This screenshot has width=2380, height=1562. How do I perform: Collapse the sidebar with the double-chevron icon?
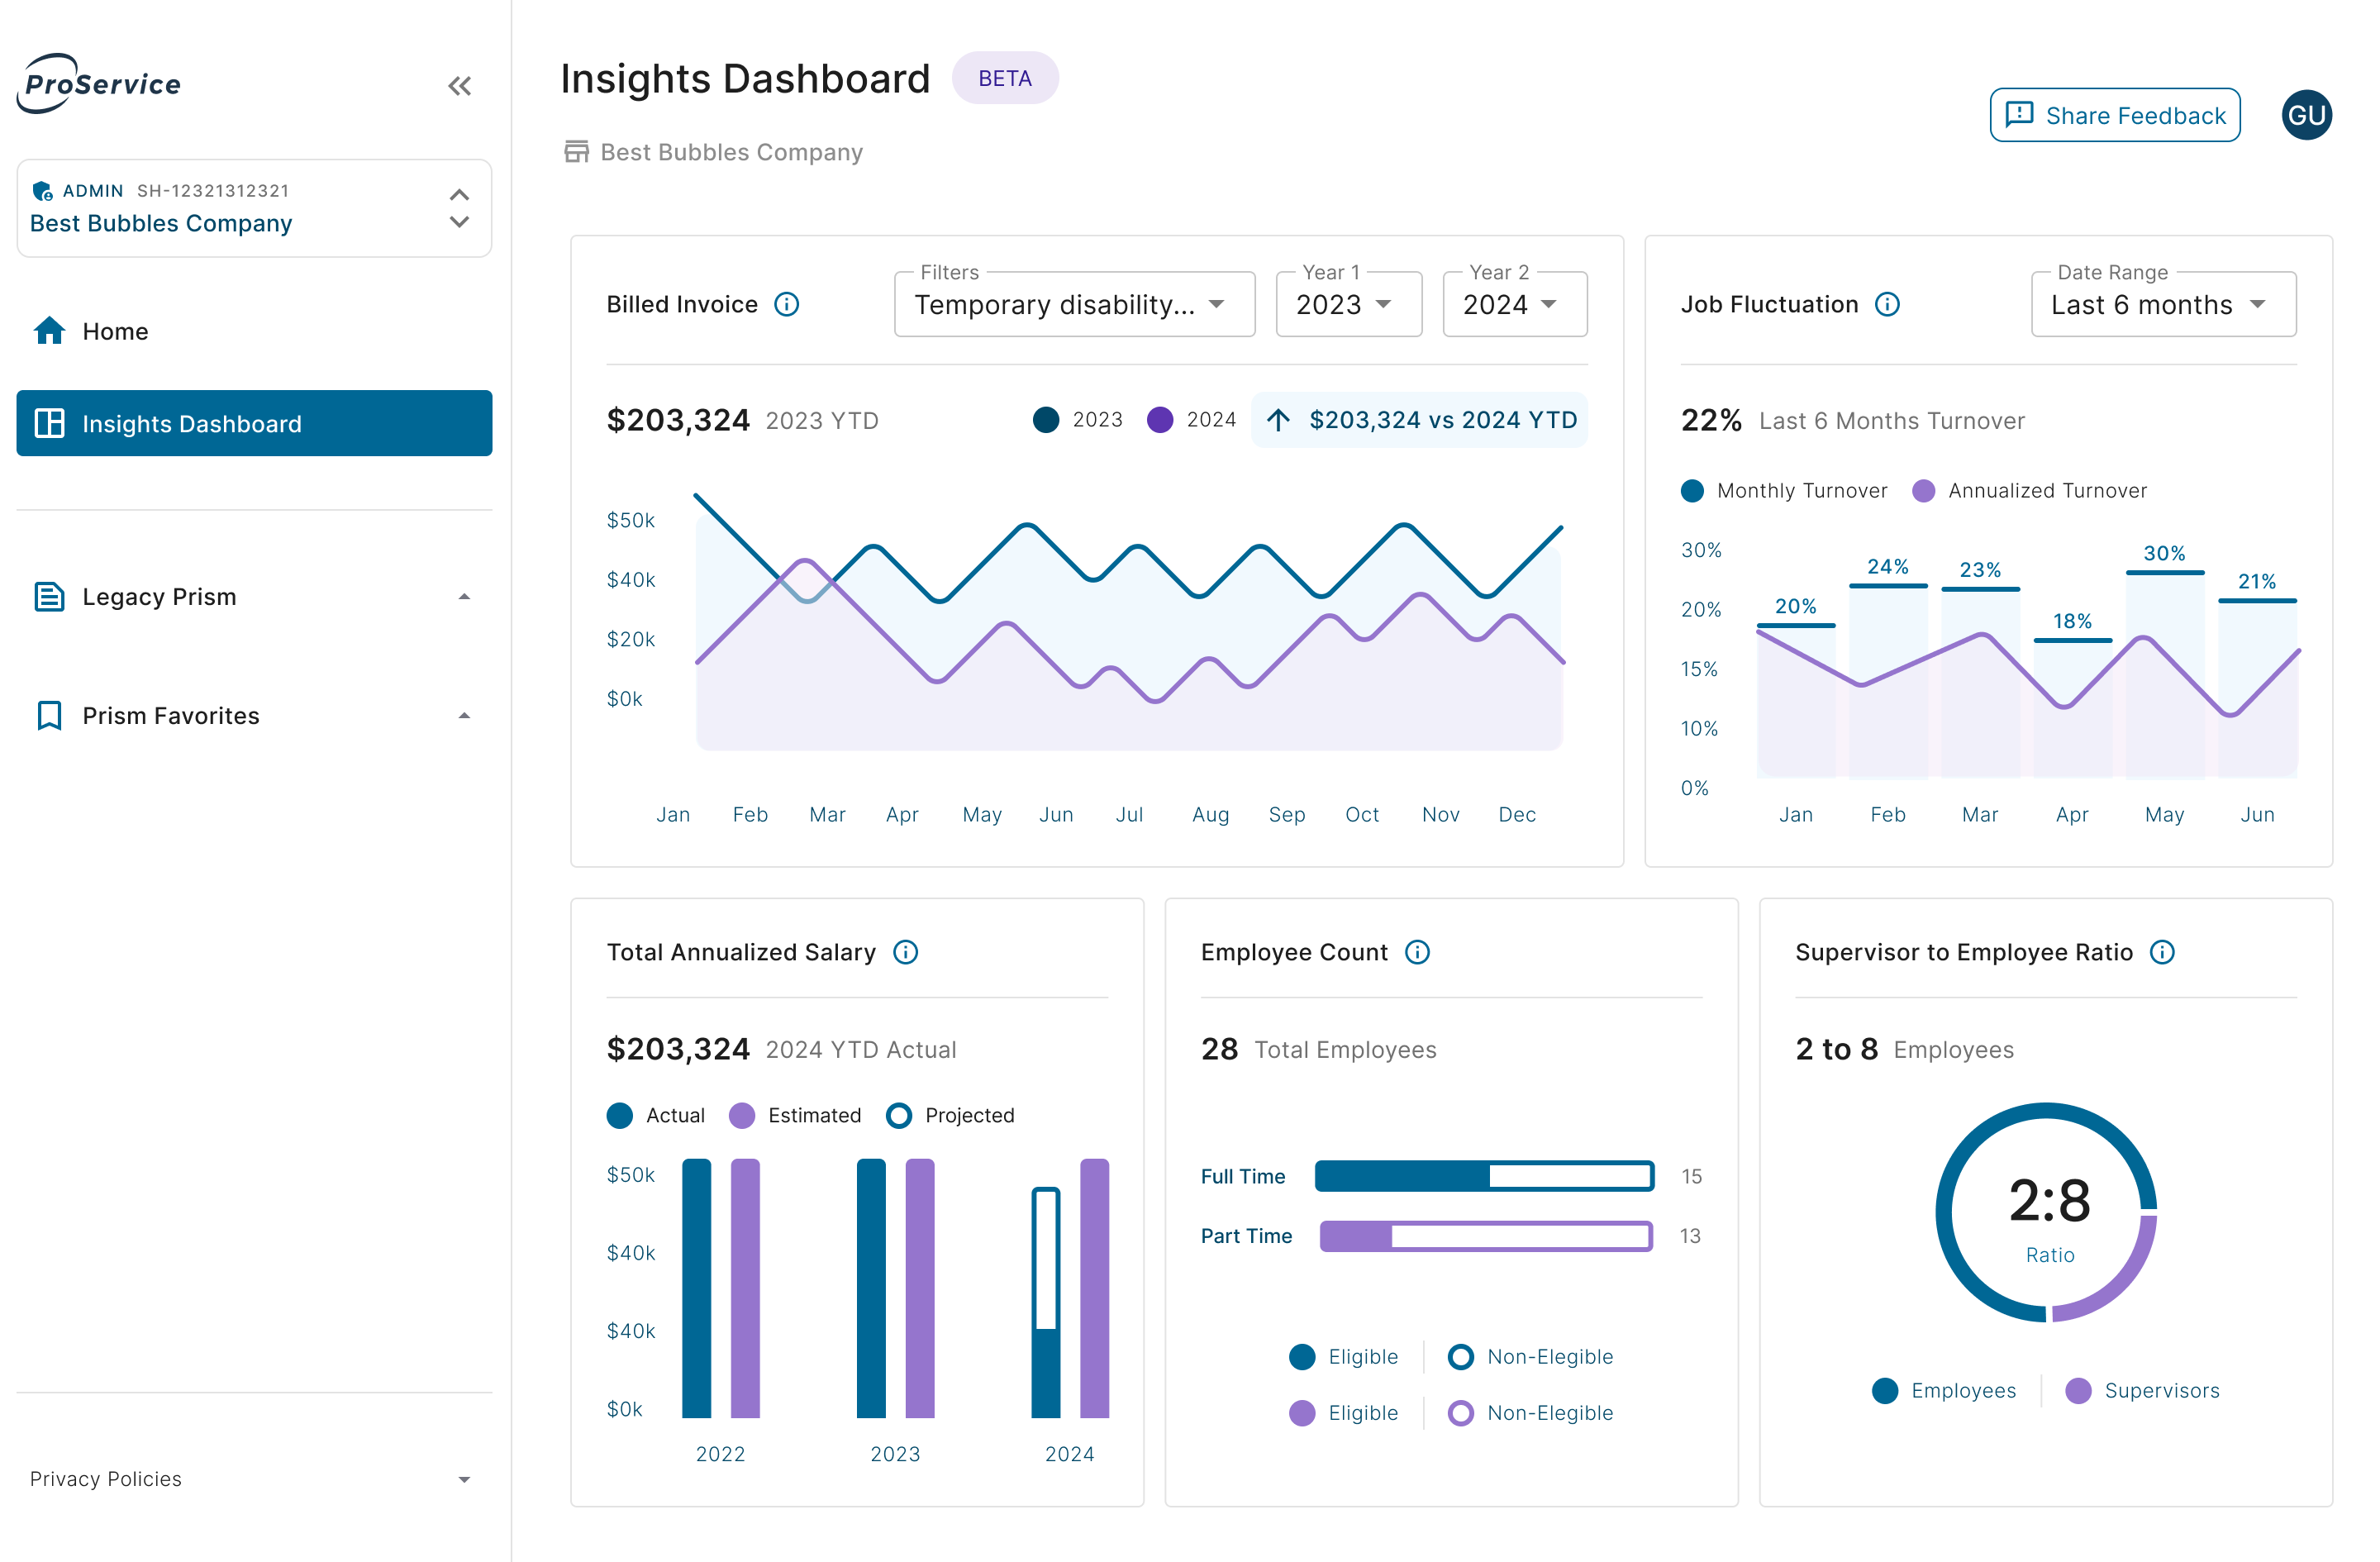(x=459, y=86)
